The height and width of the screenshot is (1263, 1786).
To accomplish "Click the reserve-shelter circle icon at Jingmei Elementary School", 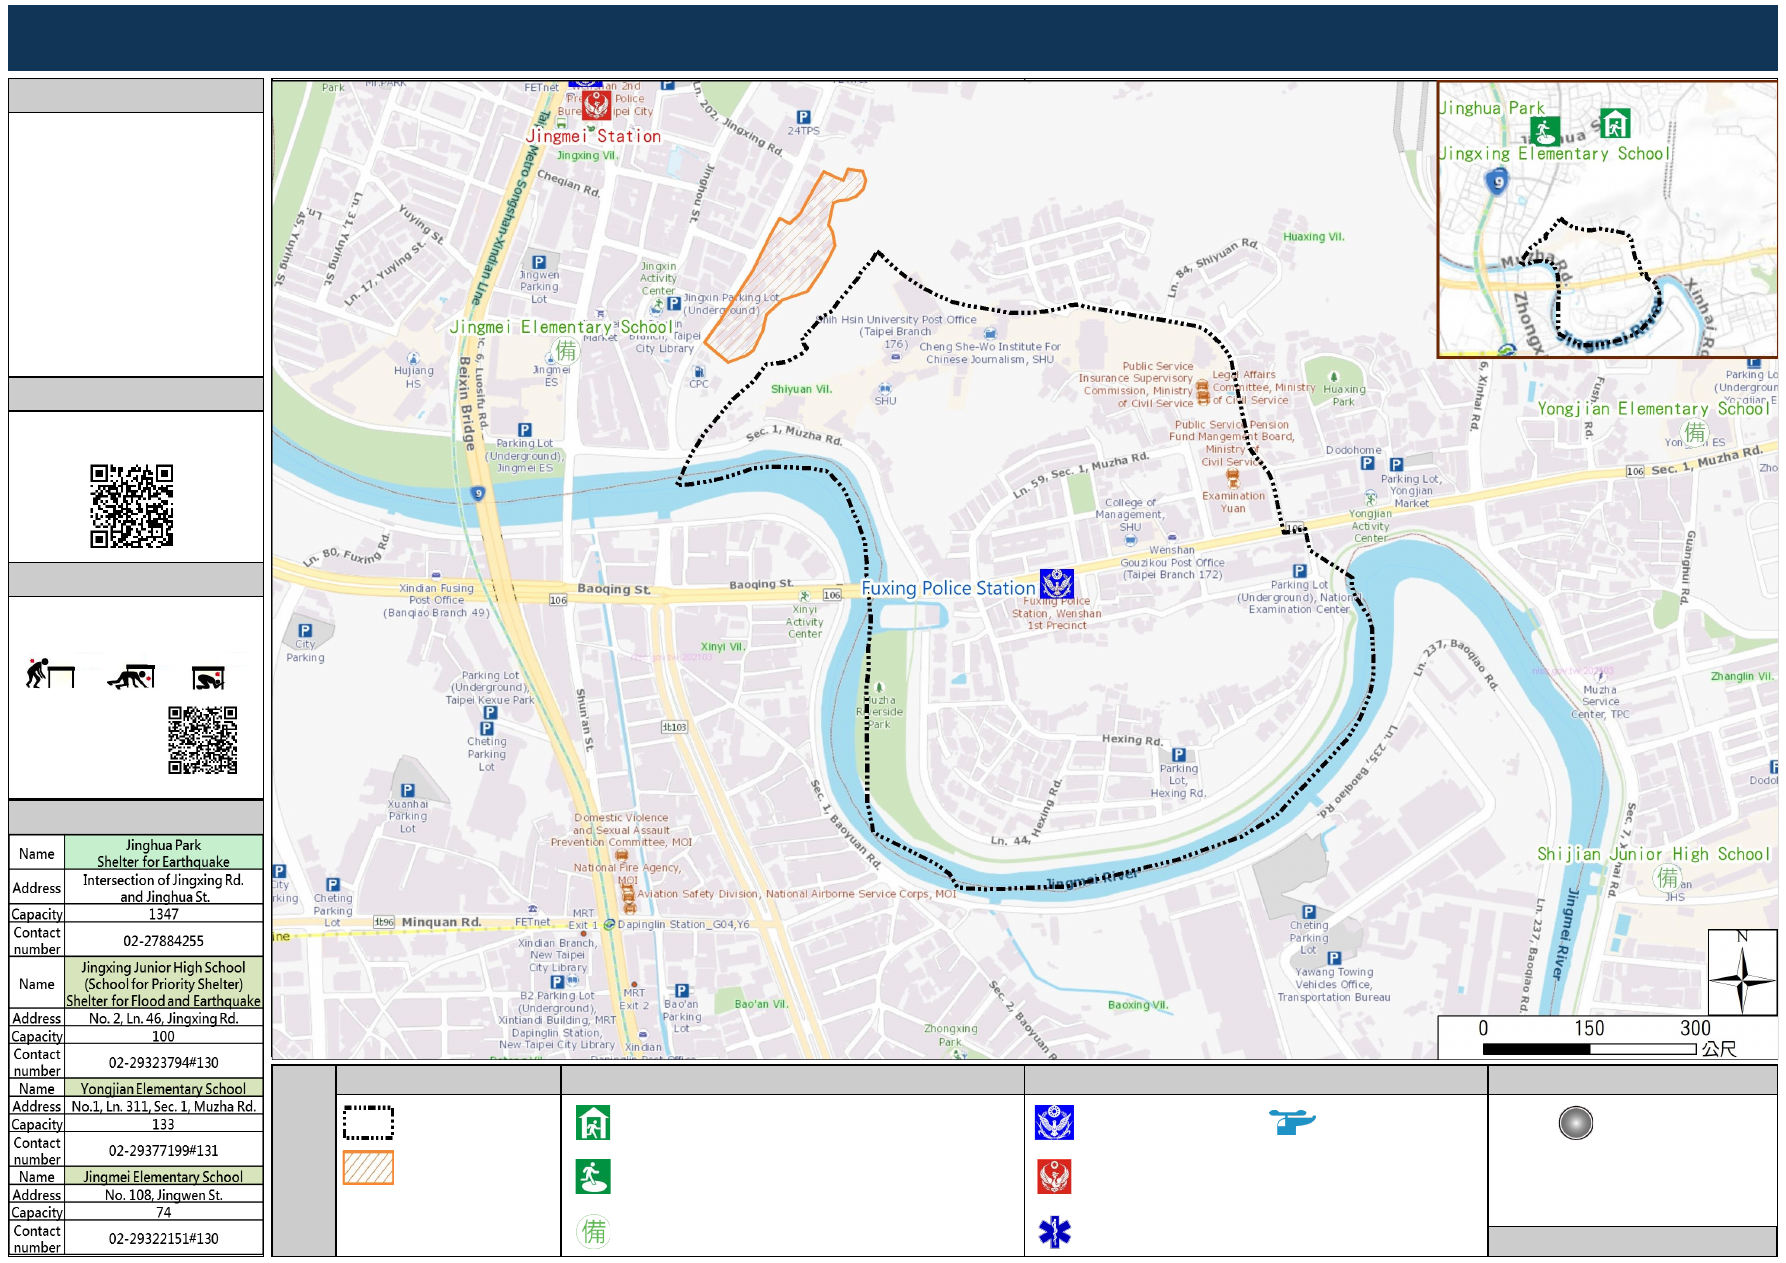I will (566, 350).
